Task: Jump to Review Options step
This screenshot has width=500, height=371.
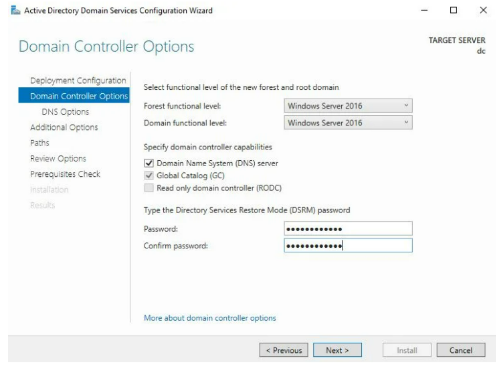Action: tap(58, 159)
